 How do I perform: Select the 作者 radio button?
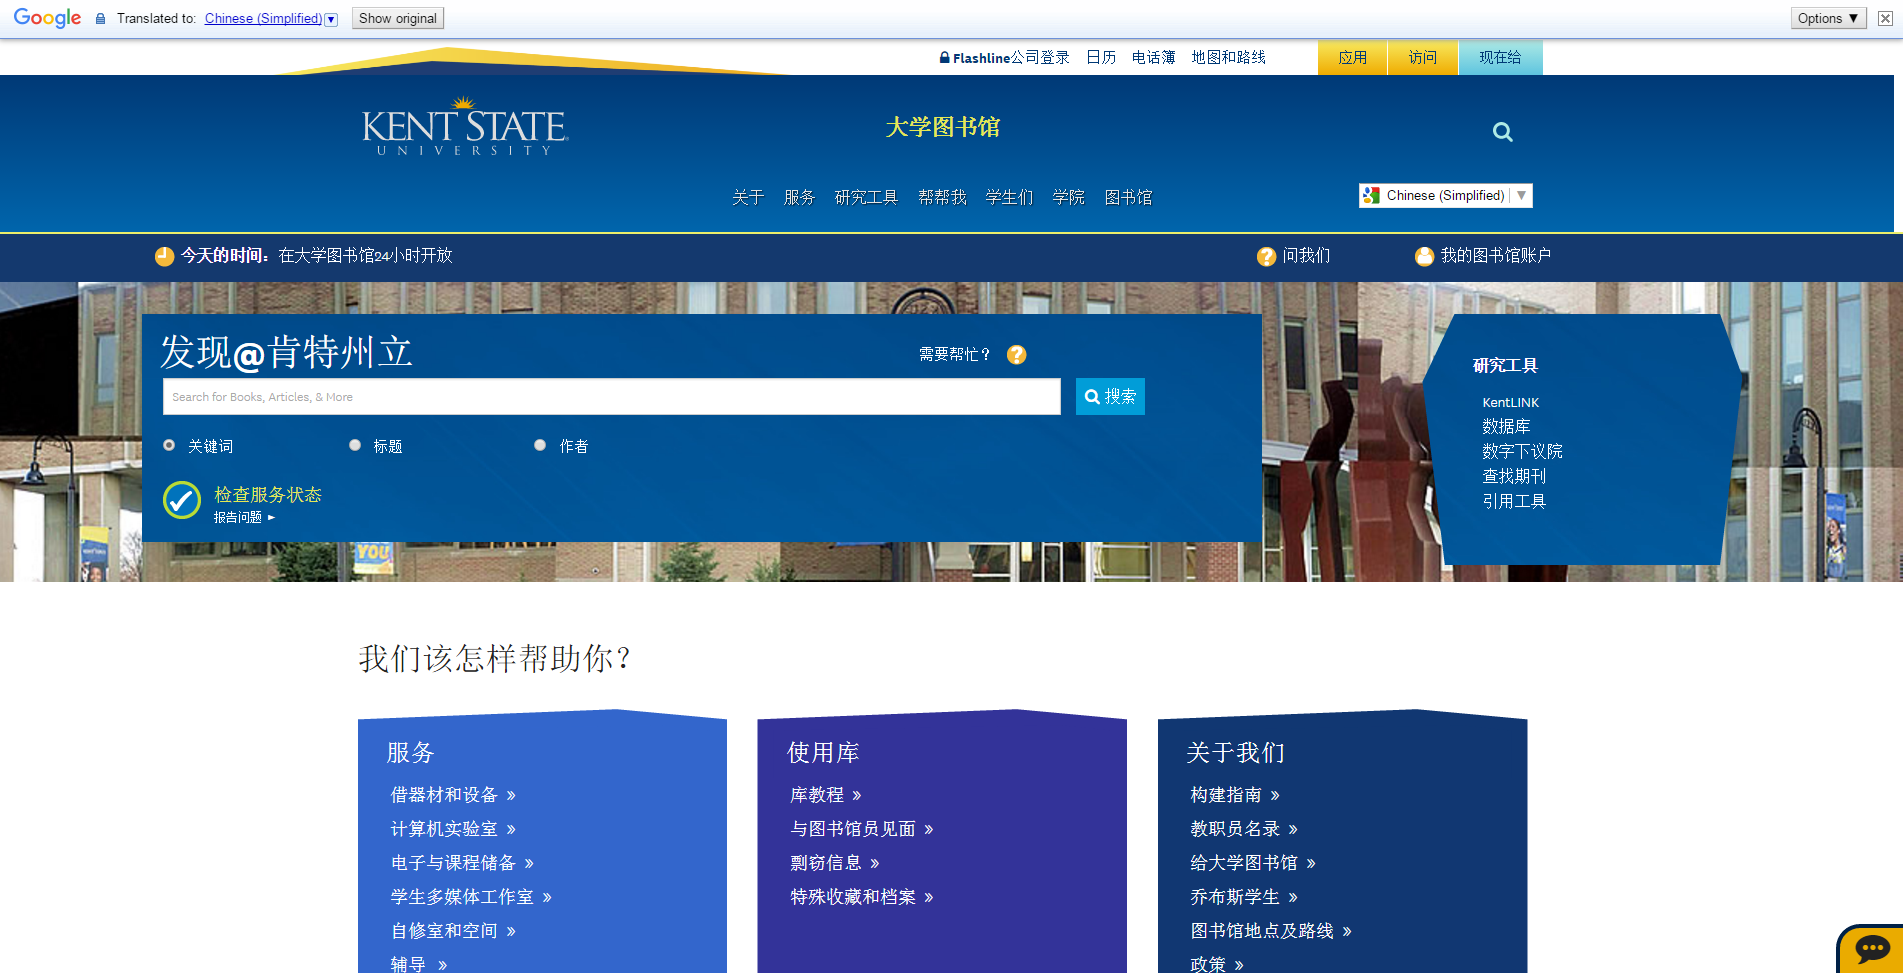[540, 445]
